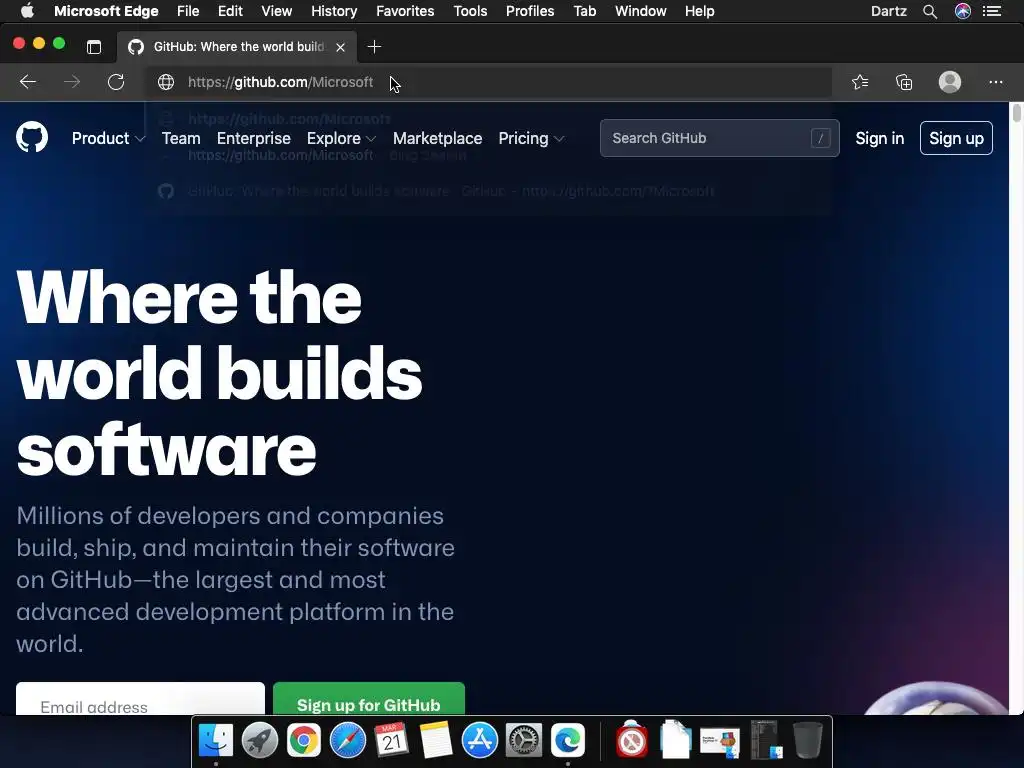Open System Preferences from the Dock
The image size is (1024, 768).
[524, 740]
